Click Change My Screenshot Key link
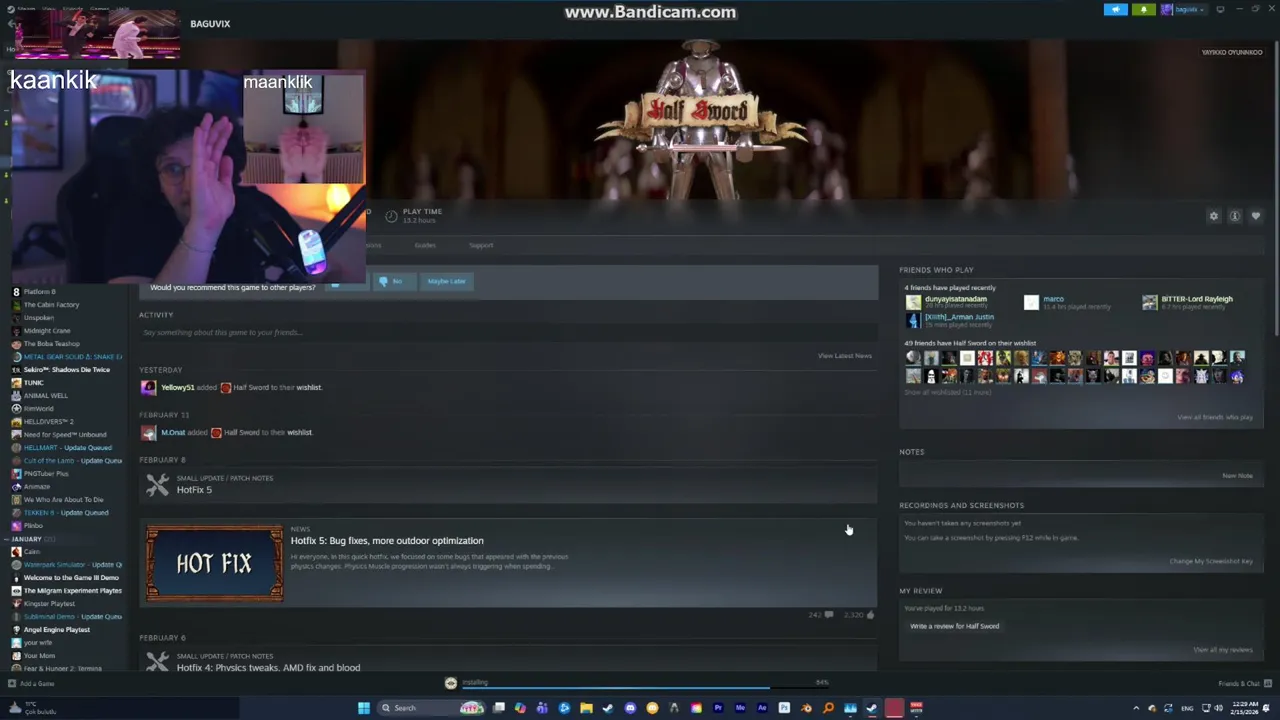The width and height of the screenshot is (1280, 720). pos(1211,561)
